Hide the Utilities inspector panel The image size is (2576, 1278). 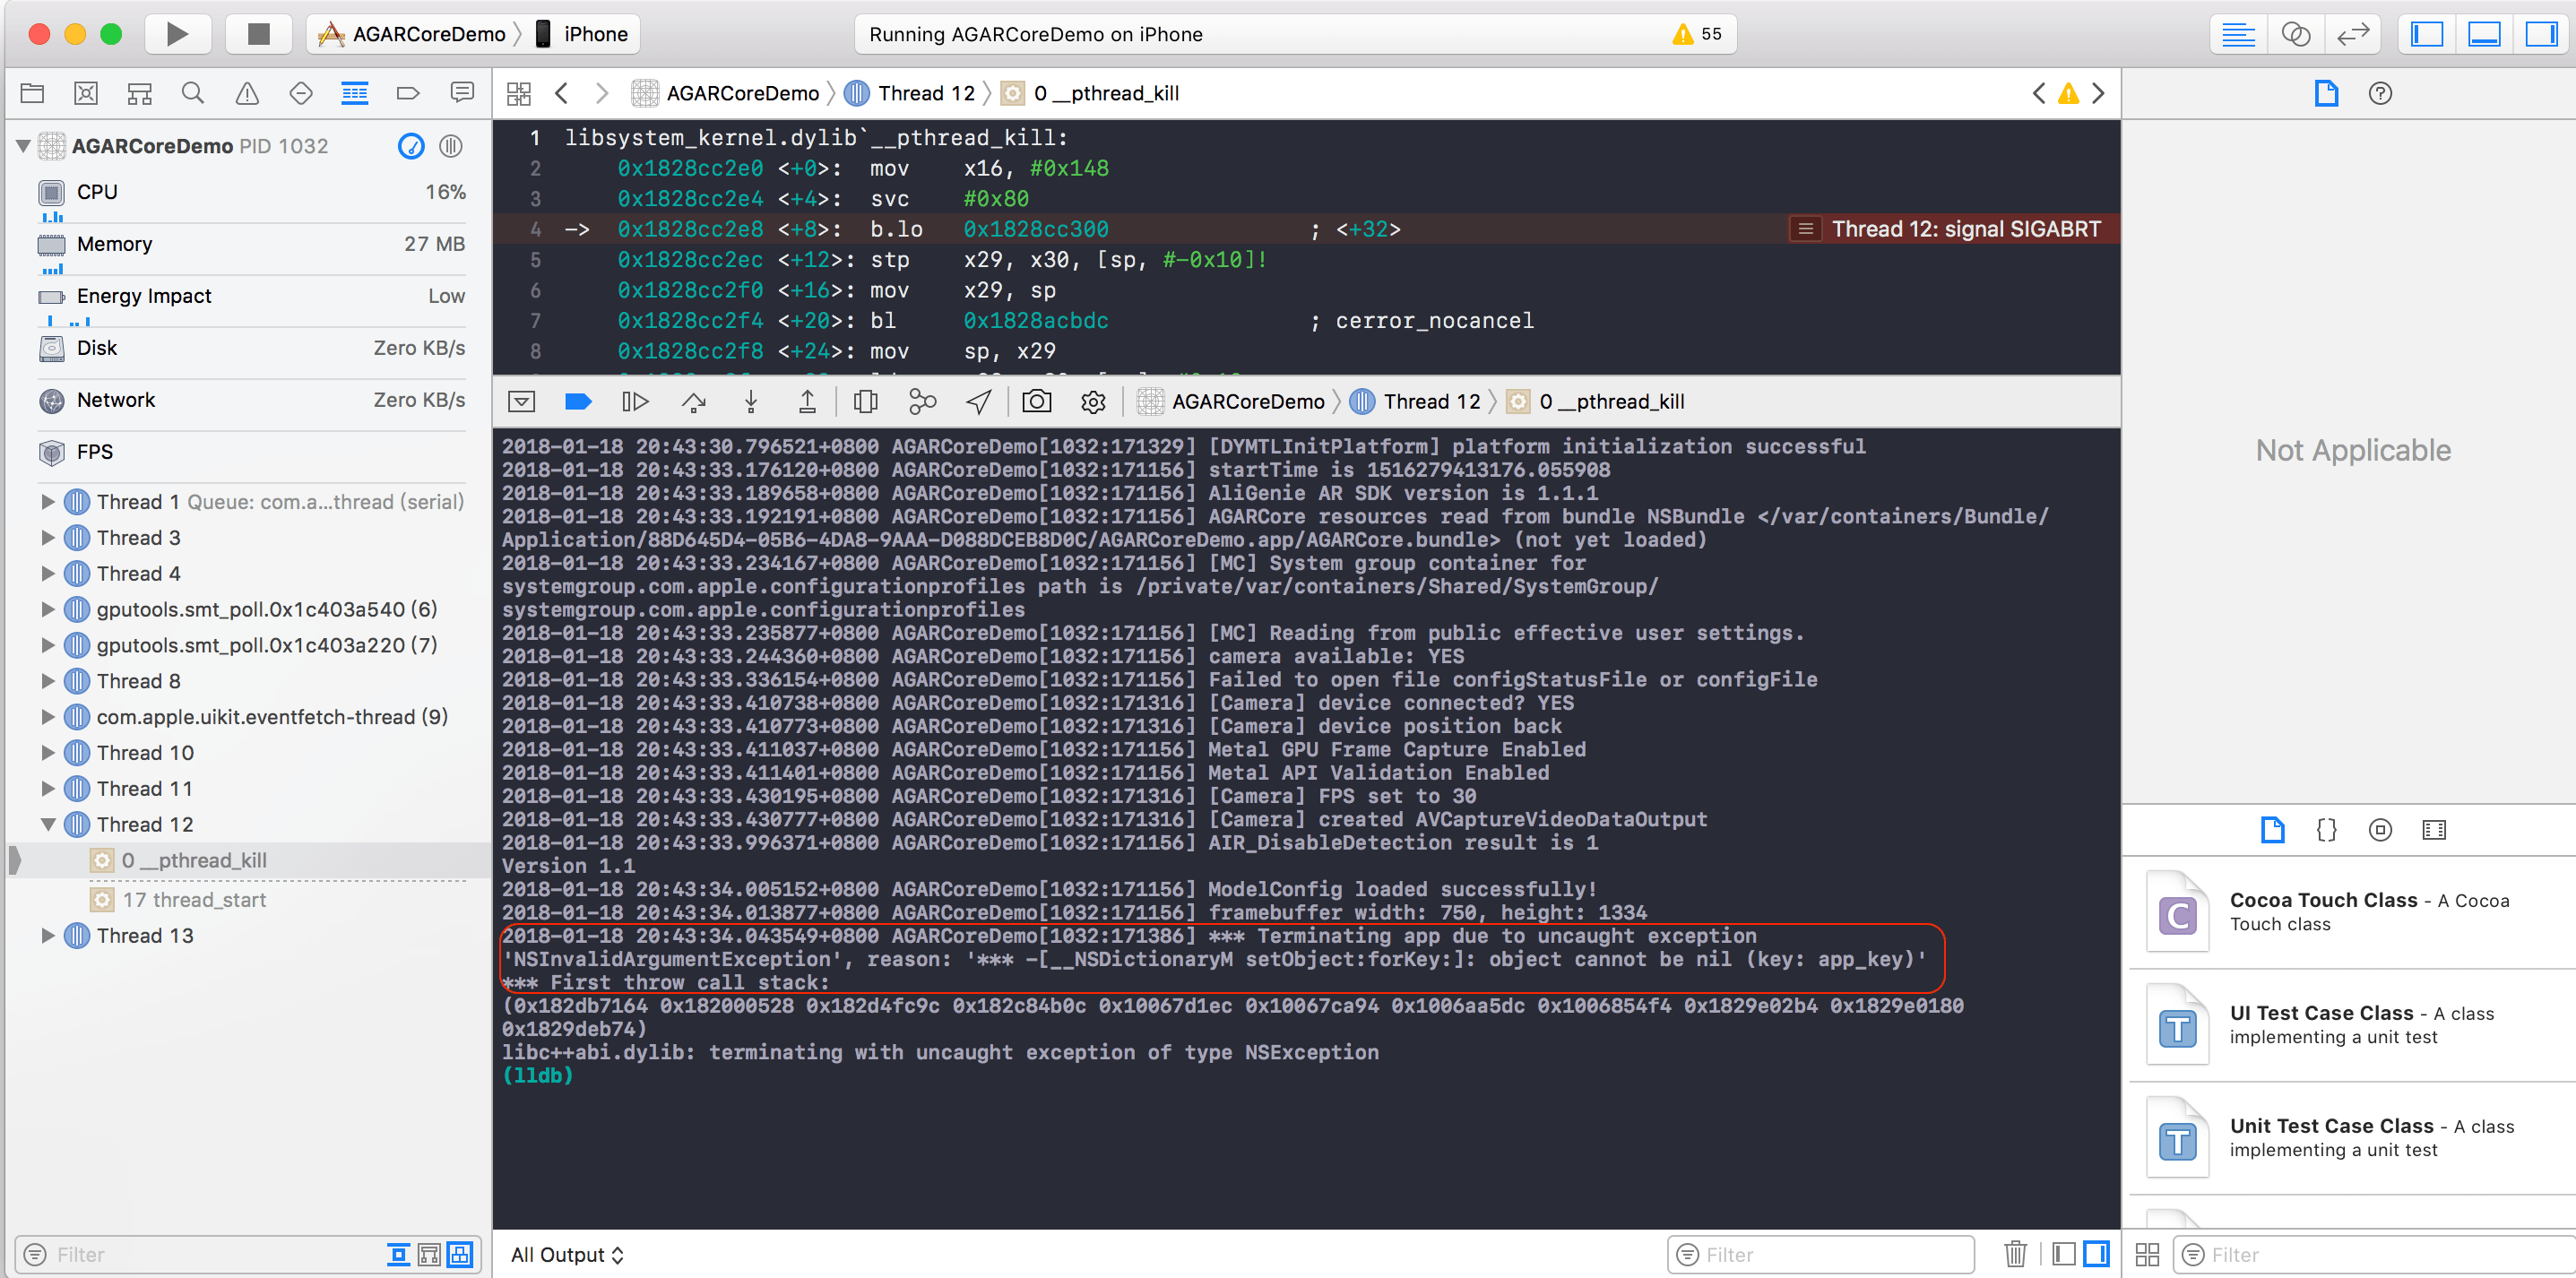click(x=2541, y=34)
